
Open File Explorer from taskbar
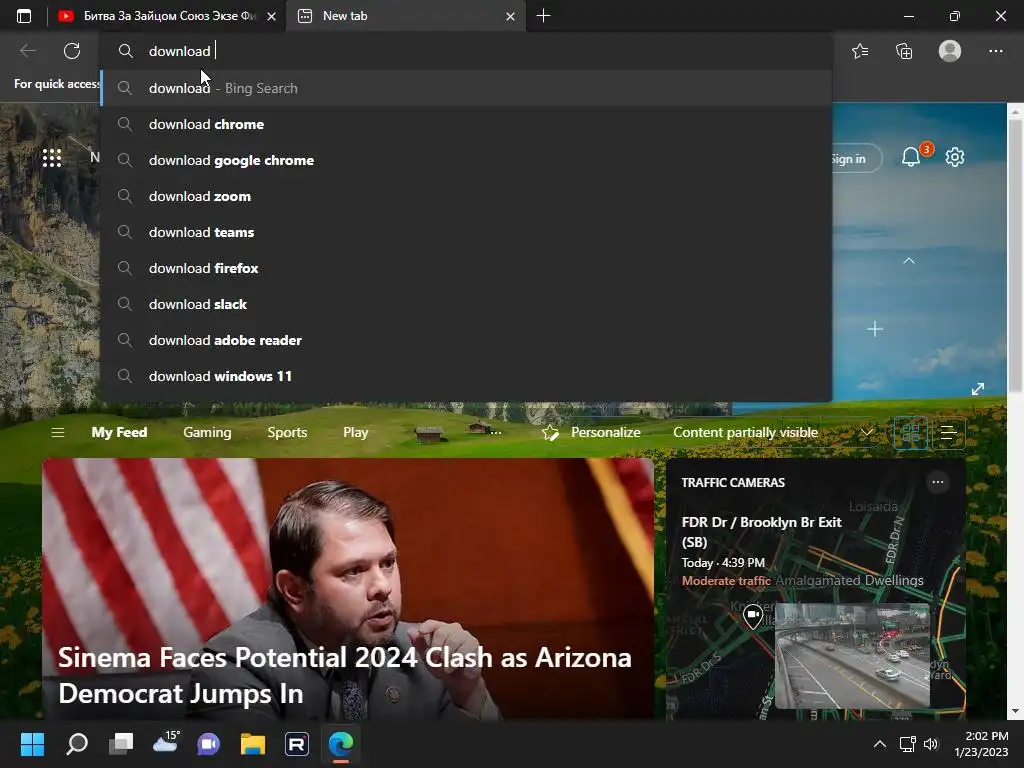point(253,744)
